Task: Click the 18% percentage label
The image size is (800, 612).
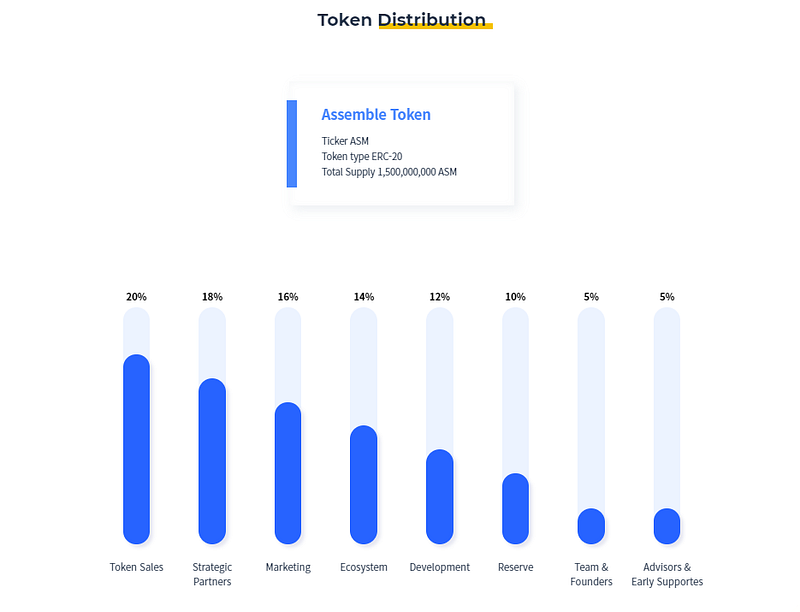Action: click(212, 297)
